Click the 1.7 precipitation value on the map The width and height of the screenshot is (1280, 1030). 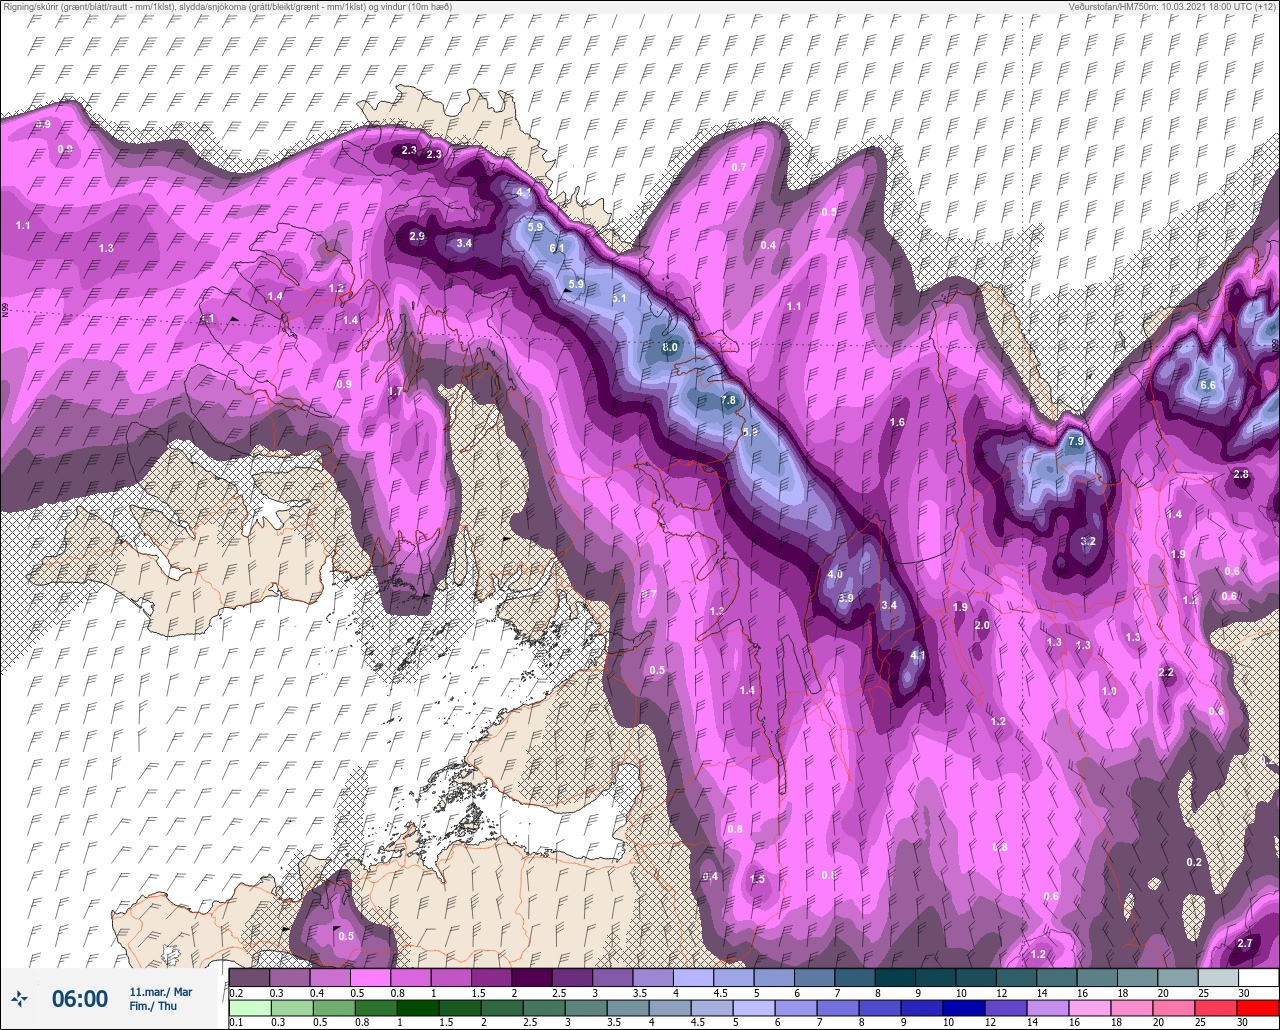(x=395, y=391)
